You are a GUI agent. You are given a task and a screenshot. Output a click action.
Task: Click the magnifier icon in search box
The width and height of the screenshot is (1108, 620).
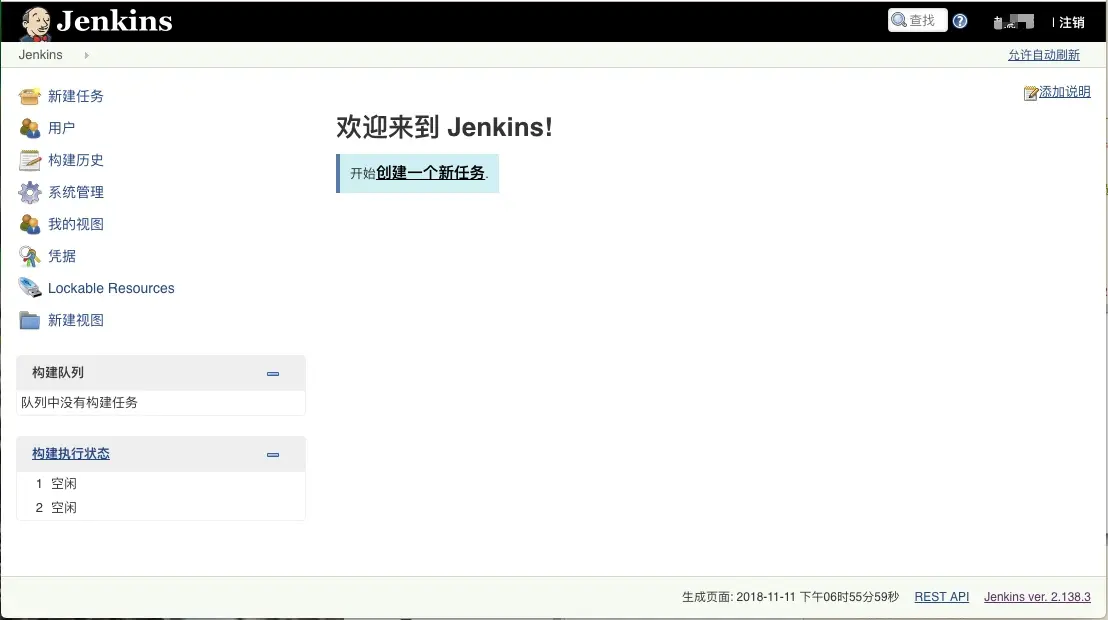(899, 20)
